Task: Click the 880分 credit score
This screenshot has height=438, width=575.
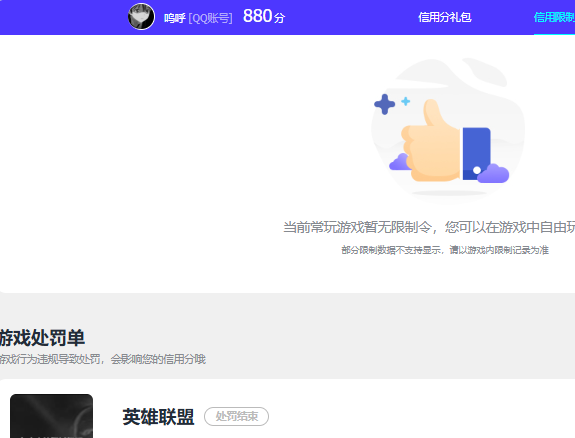Action: tap(264, 17)
